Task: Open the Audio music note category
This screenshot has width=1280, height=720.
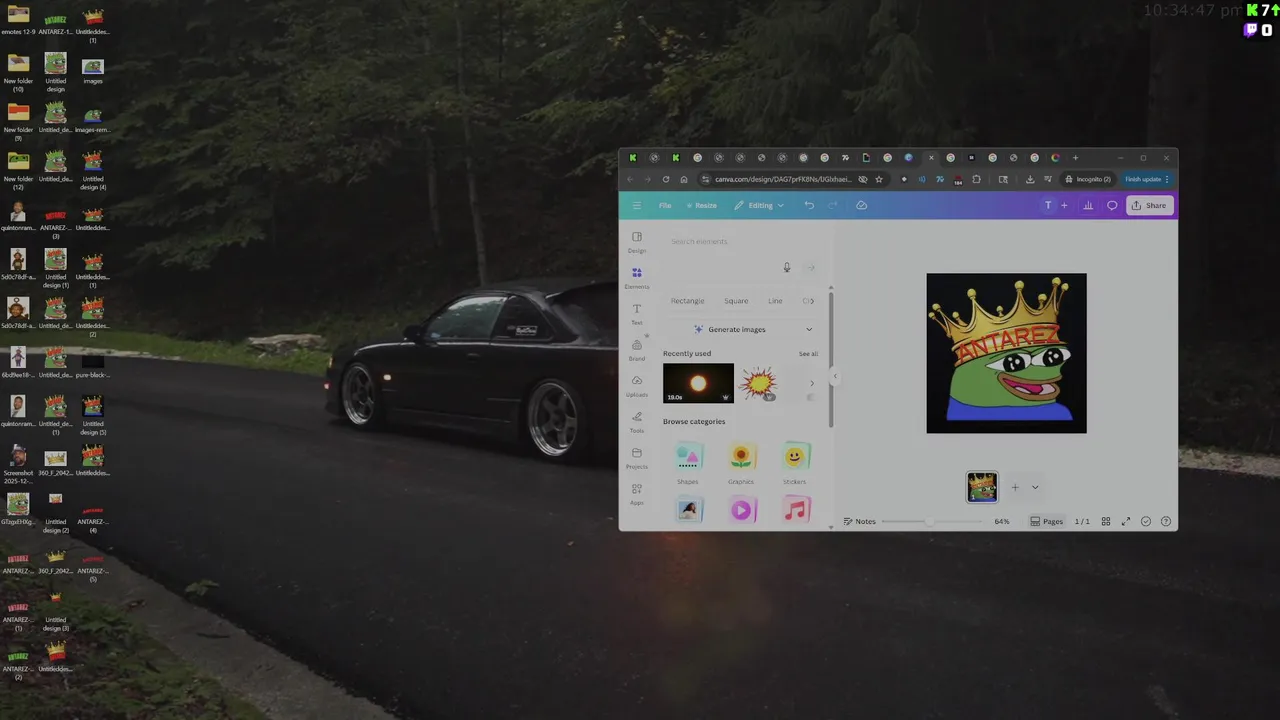Action: click(x=795, y=510)
